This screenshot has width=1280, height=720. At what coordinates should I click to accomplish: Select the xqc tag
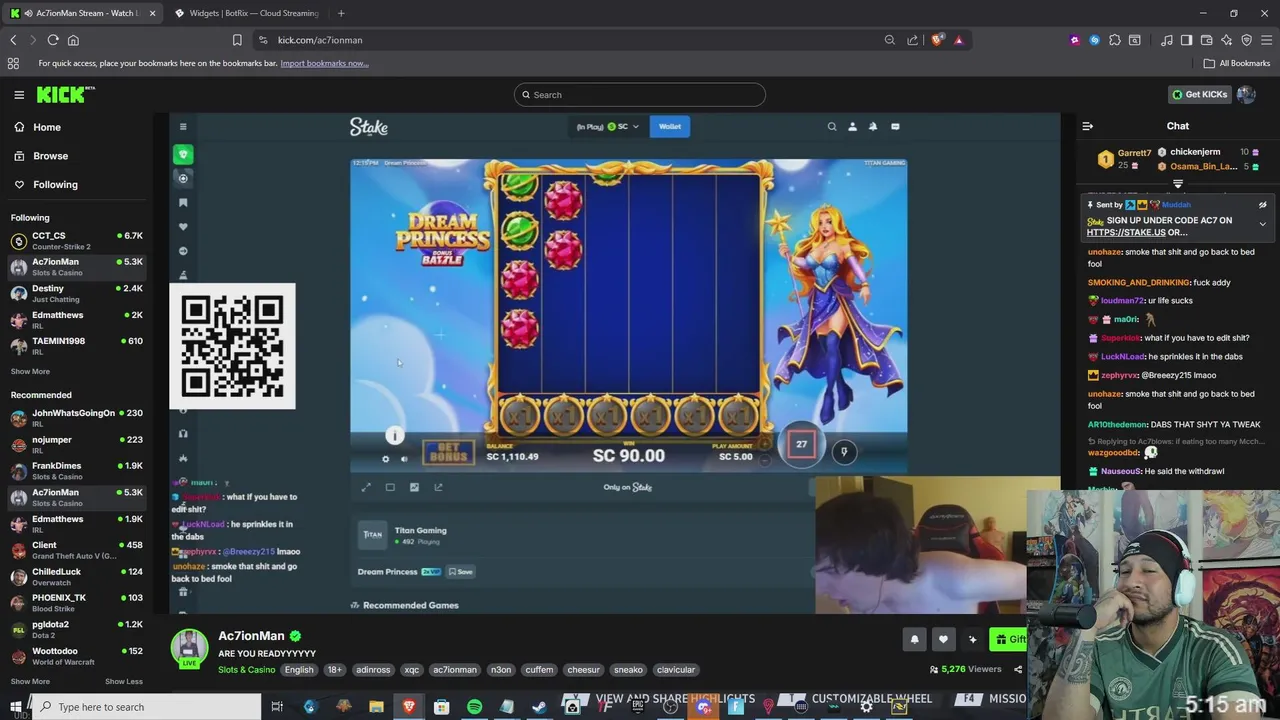(x=411, y=670)
